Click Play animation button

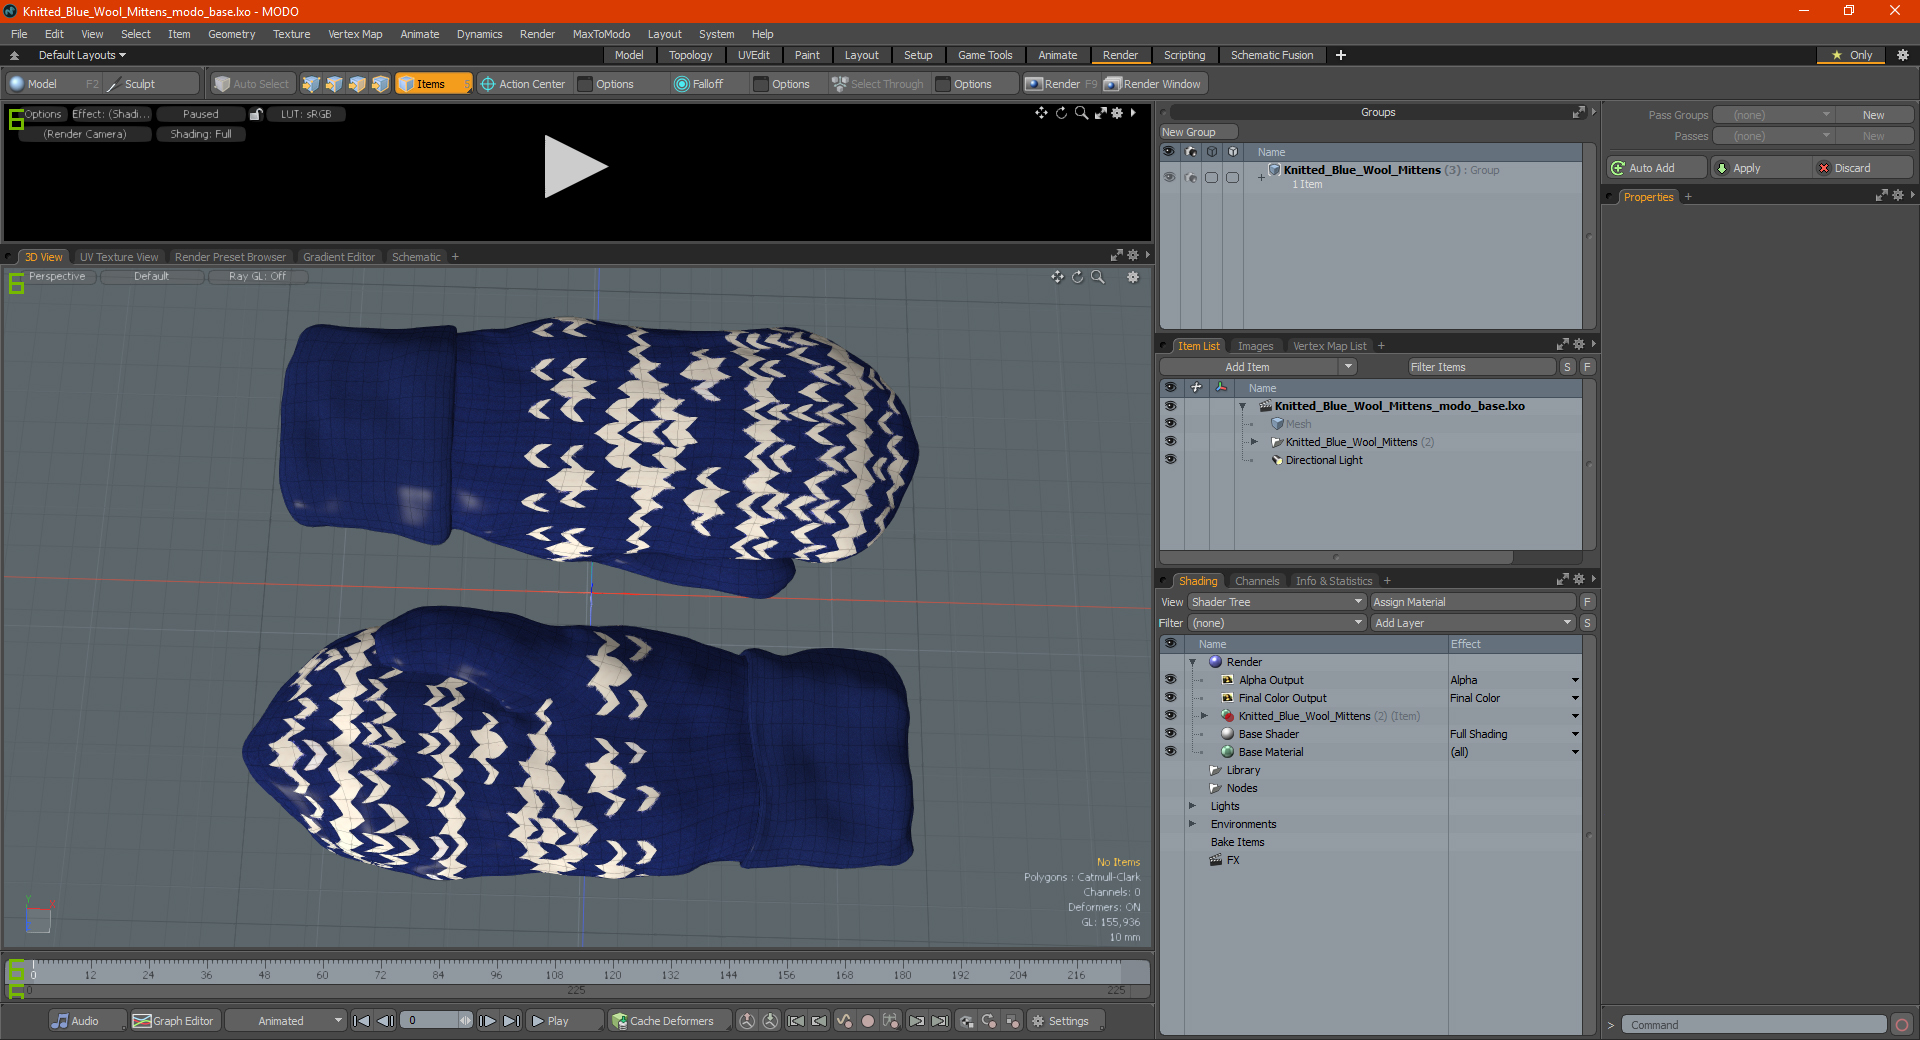pos(565,1021)
